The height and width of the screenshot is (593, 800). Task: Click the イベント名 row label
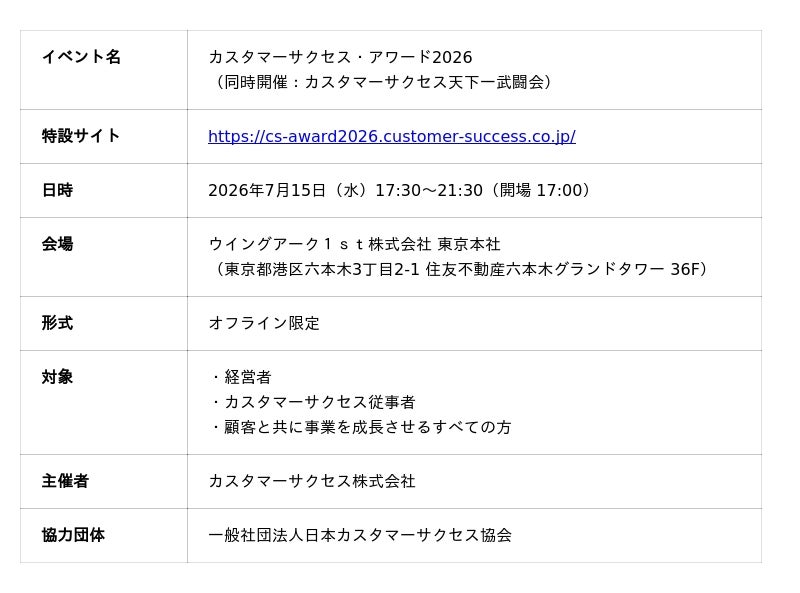pos(81,57)
